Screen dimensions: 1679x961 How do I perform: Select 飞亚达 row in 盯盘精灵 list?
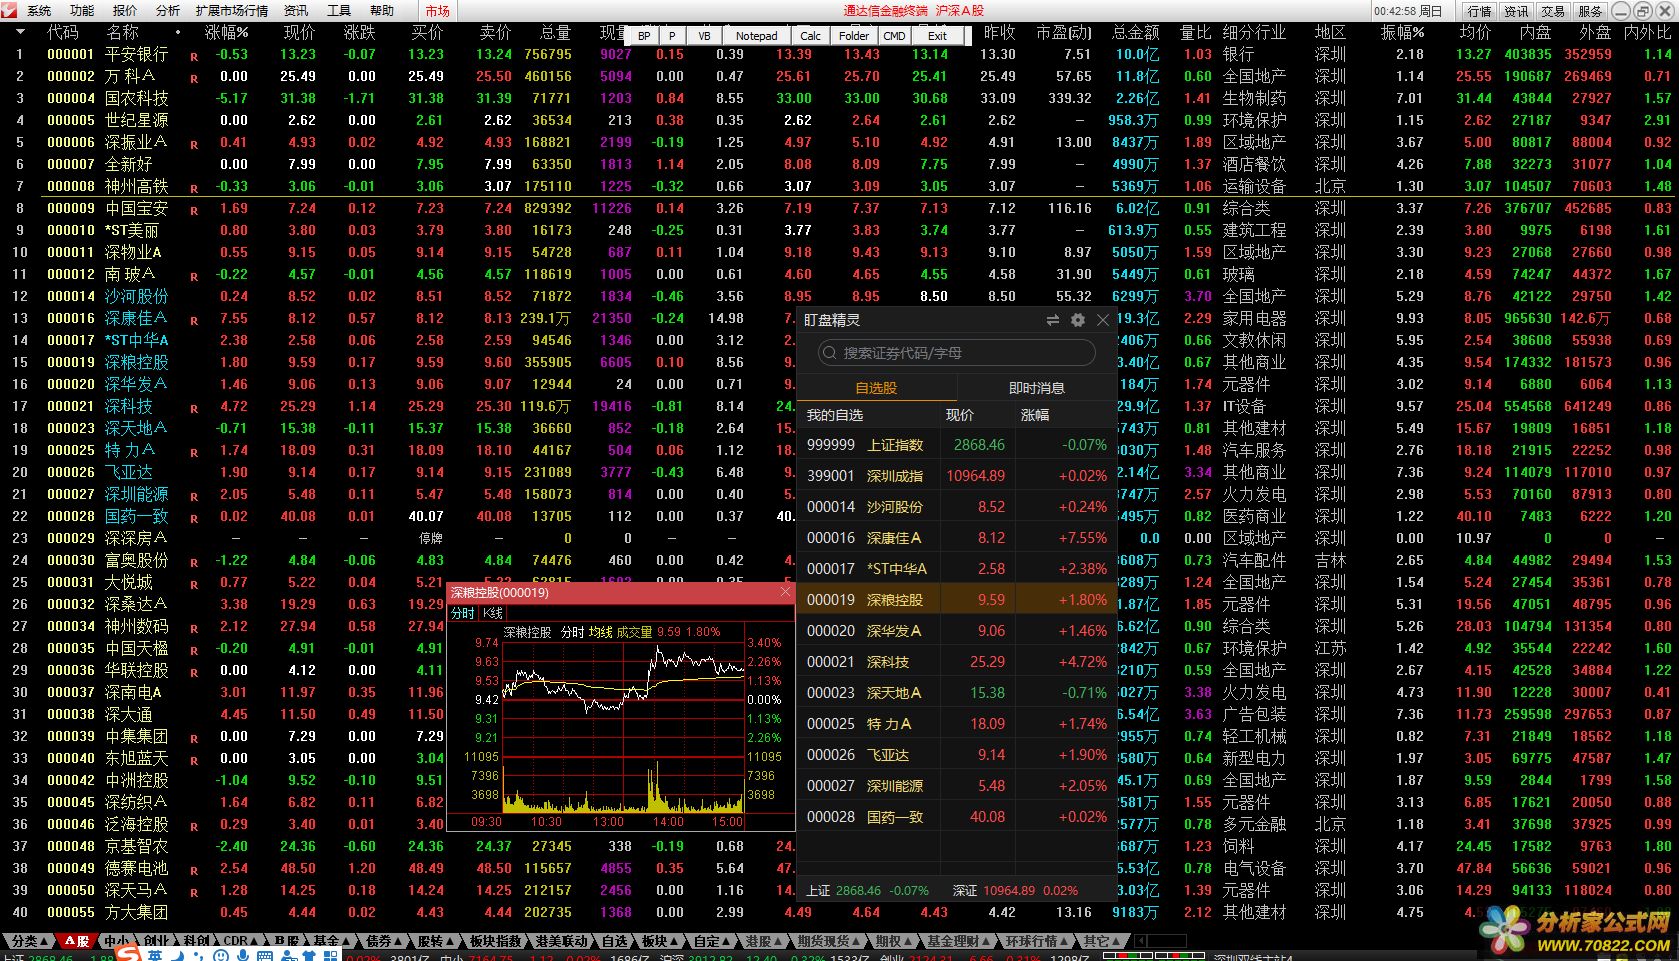coord(957,755)
